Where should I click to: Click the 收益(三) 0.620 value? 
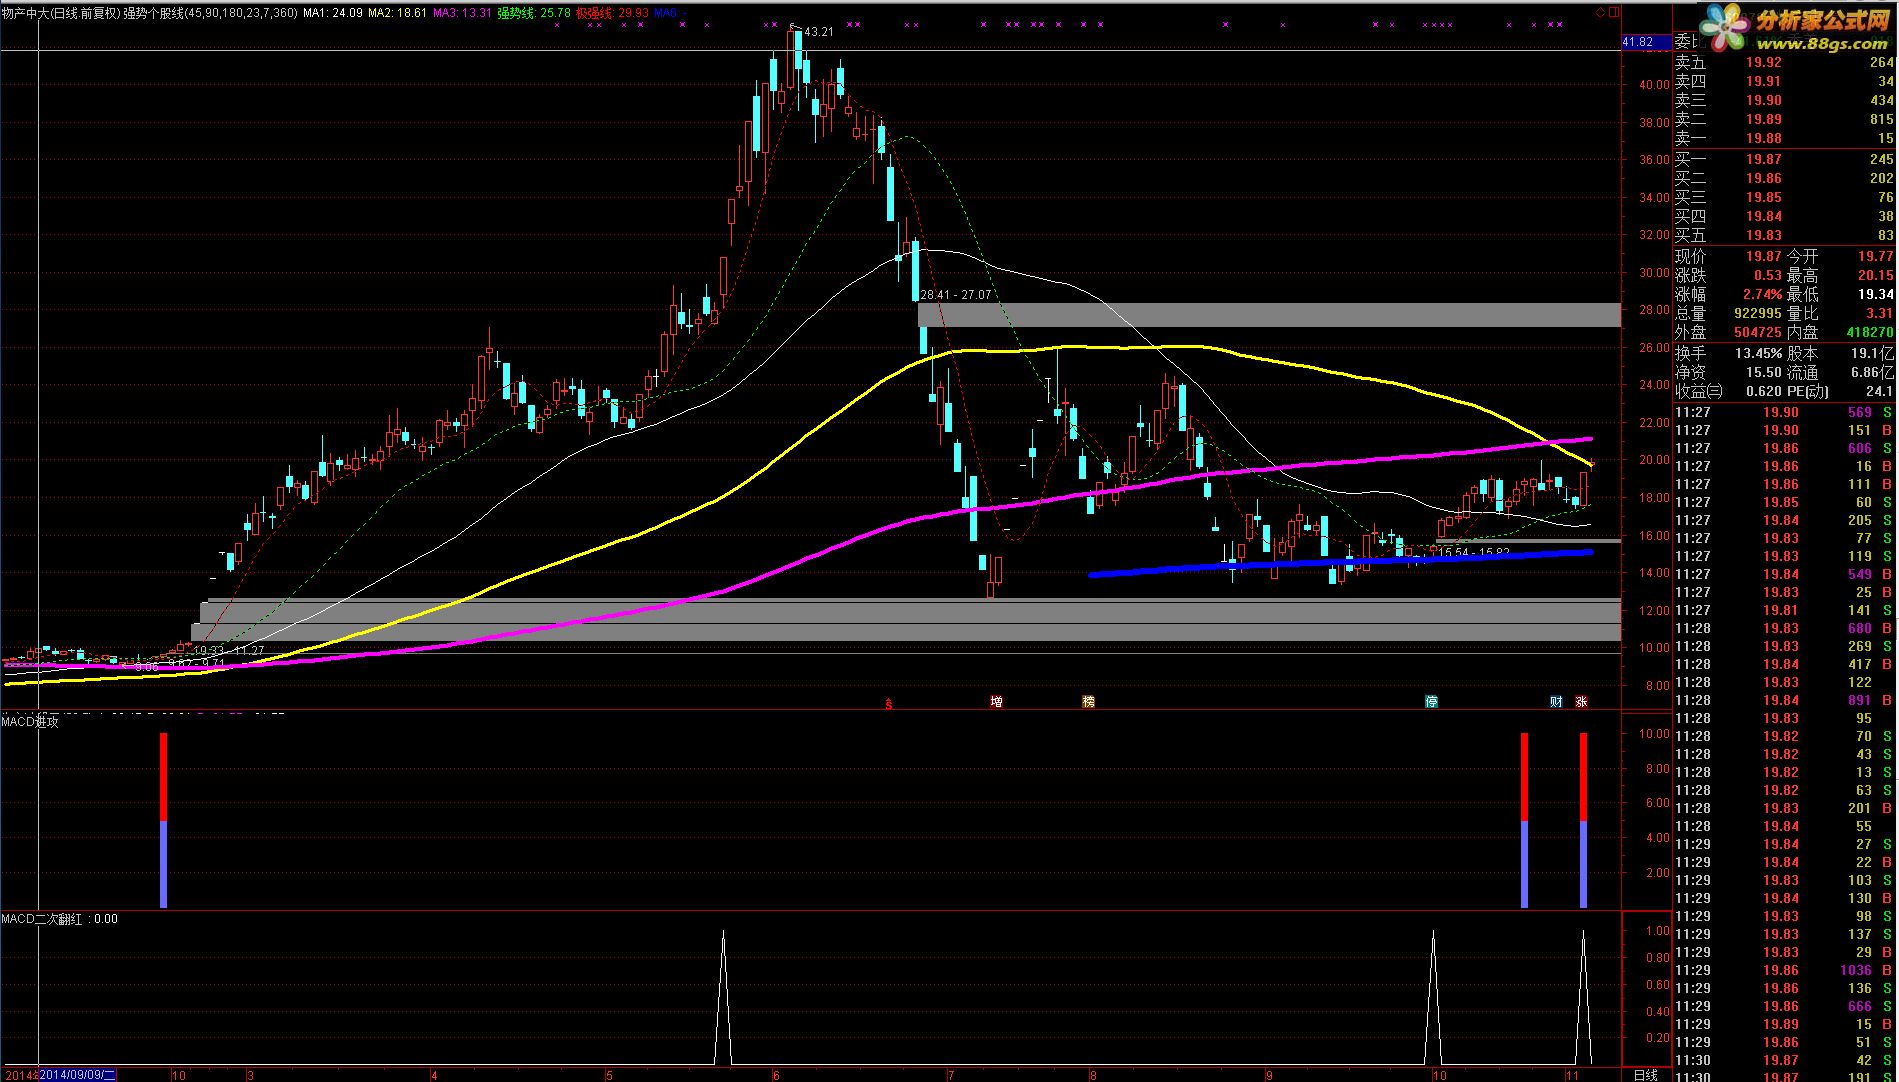[x=1764, y=391]
